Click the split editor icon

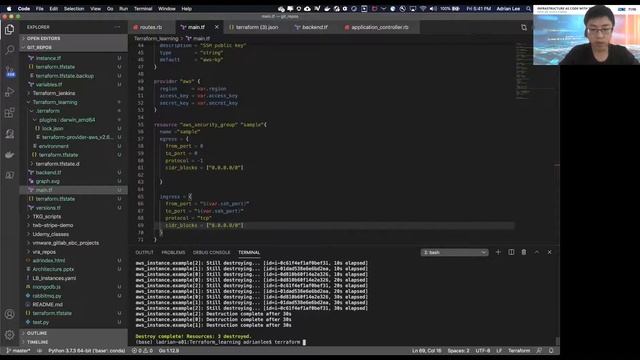coord(524,27)
